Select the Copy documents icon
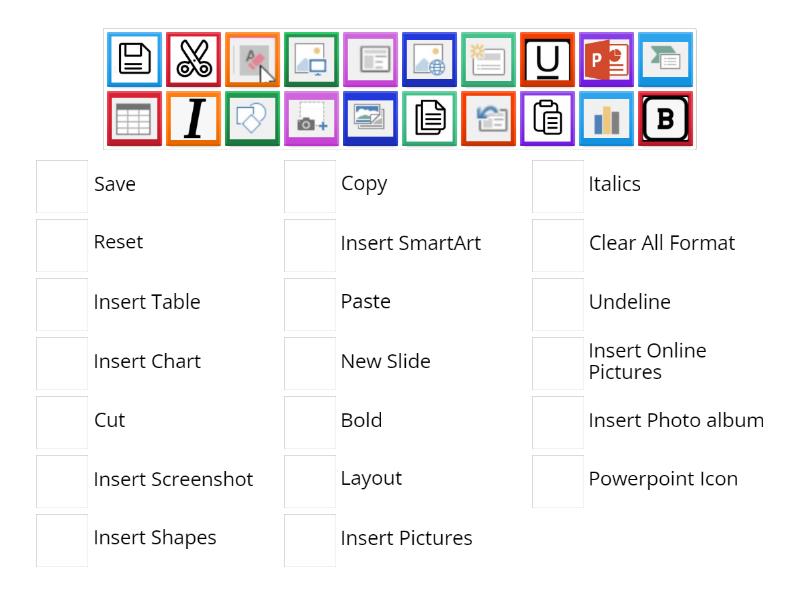The width and height of the screenshot is (800, 600). 429,117
